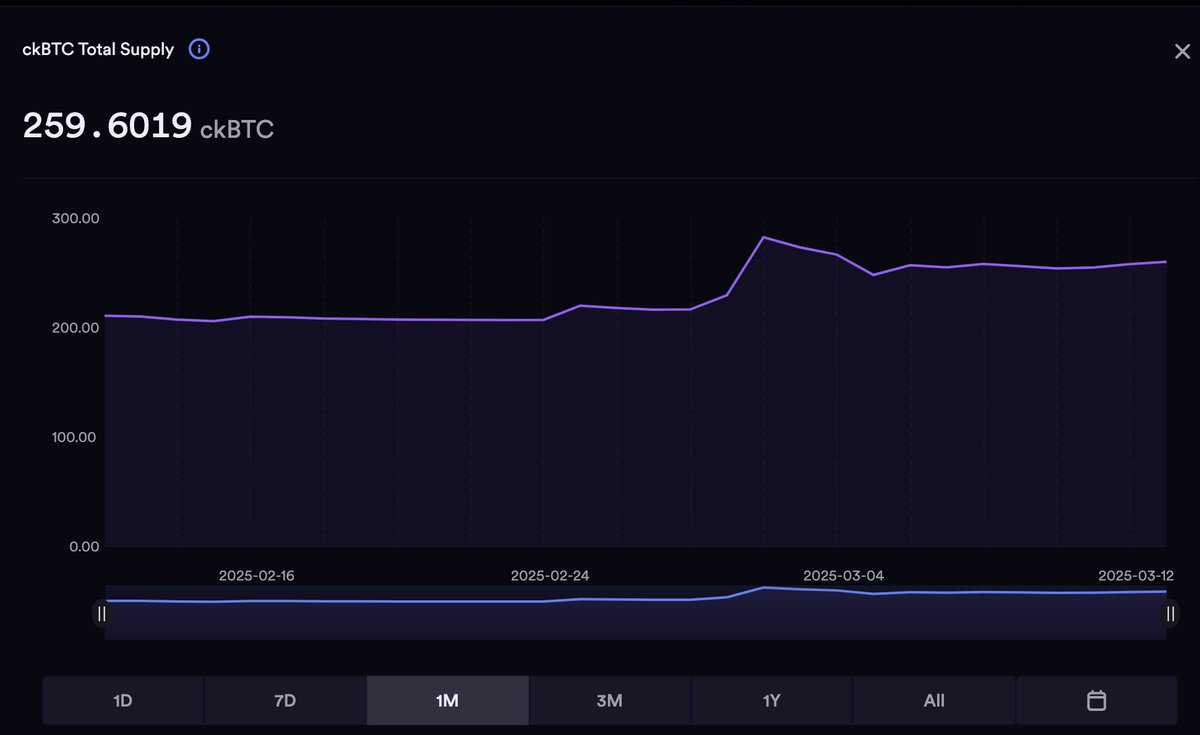View the 1Y supply history
Viewport: 1200px width, 735px height.
[771, 700]
